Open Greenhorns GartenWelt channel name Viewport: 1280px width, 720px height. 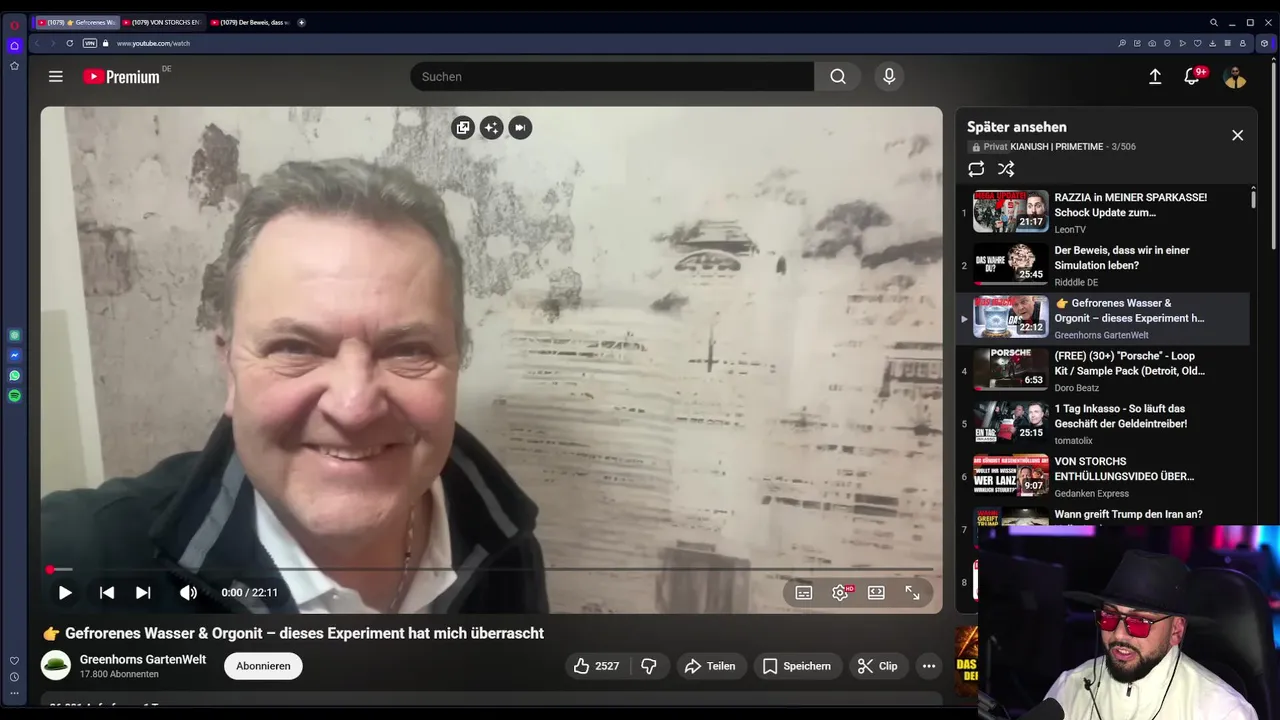143,659
